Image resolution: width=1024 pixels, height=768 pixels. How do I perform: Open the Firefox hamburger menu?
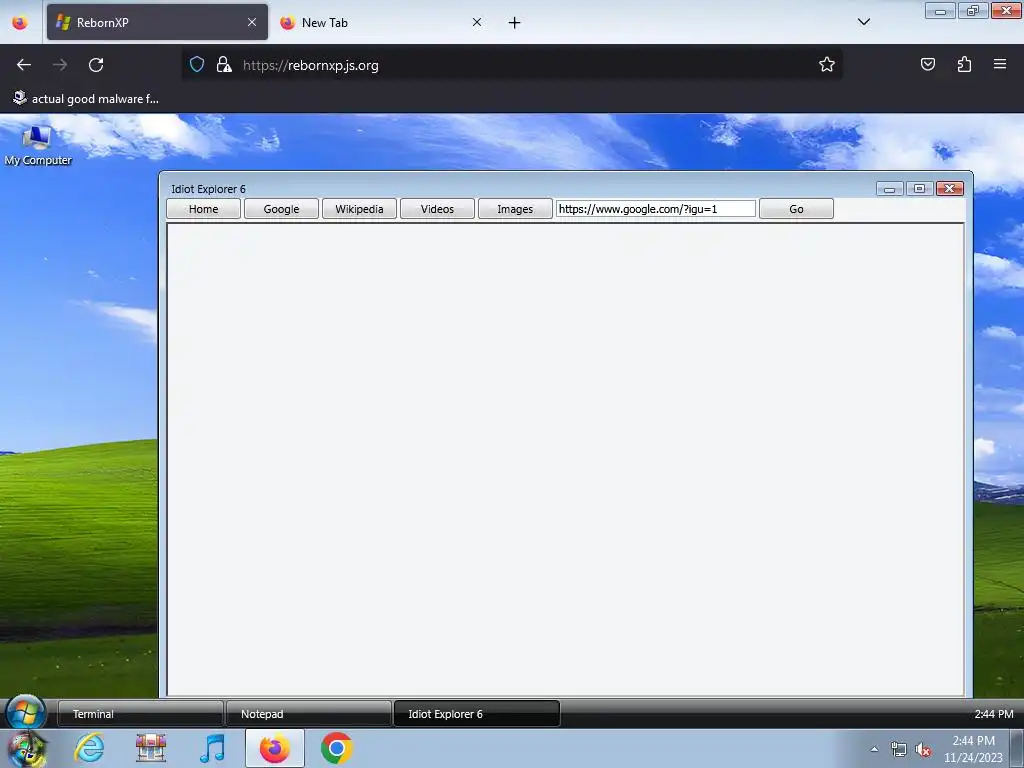tap(1000, 64)
